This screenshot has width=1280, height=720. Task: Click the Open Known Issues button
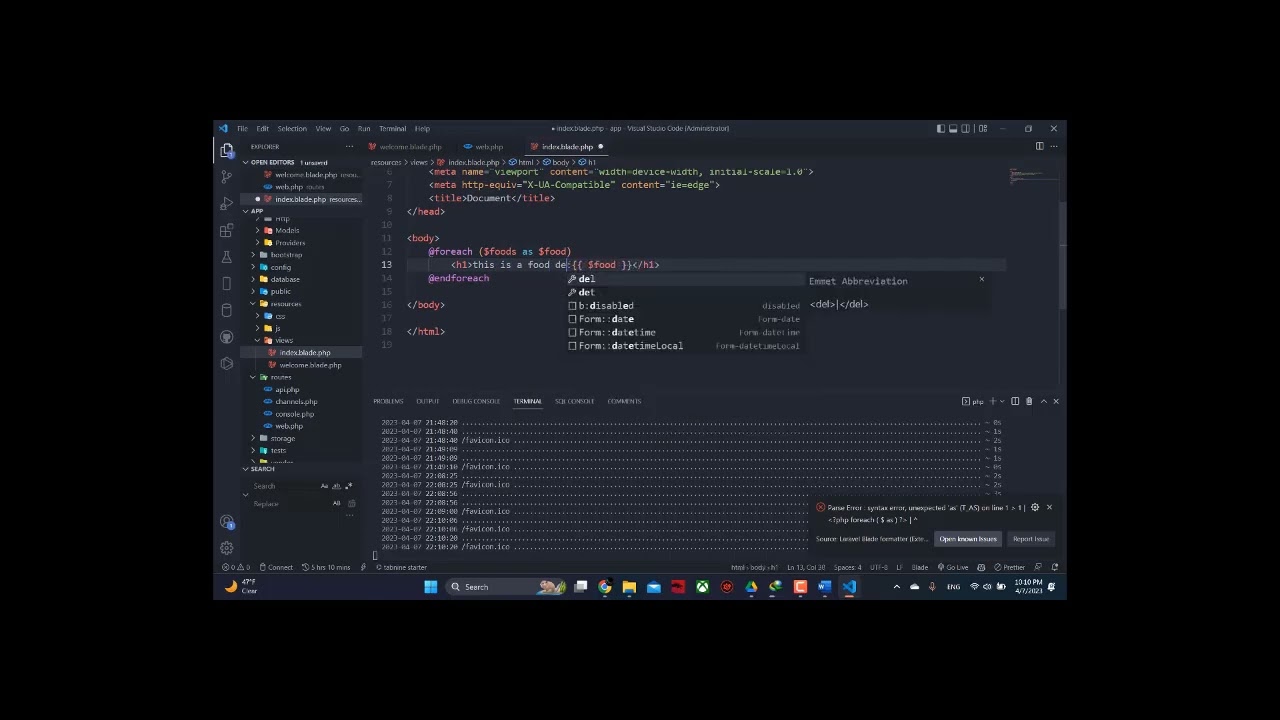point(968,539)
